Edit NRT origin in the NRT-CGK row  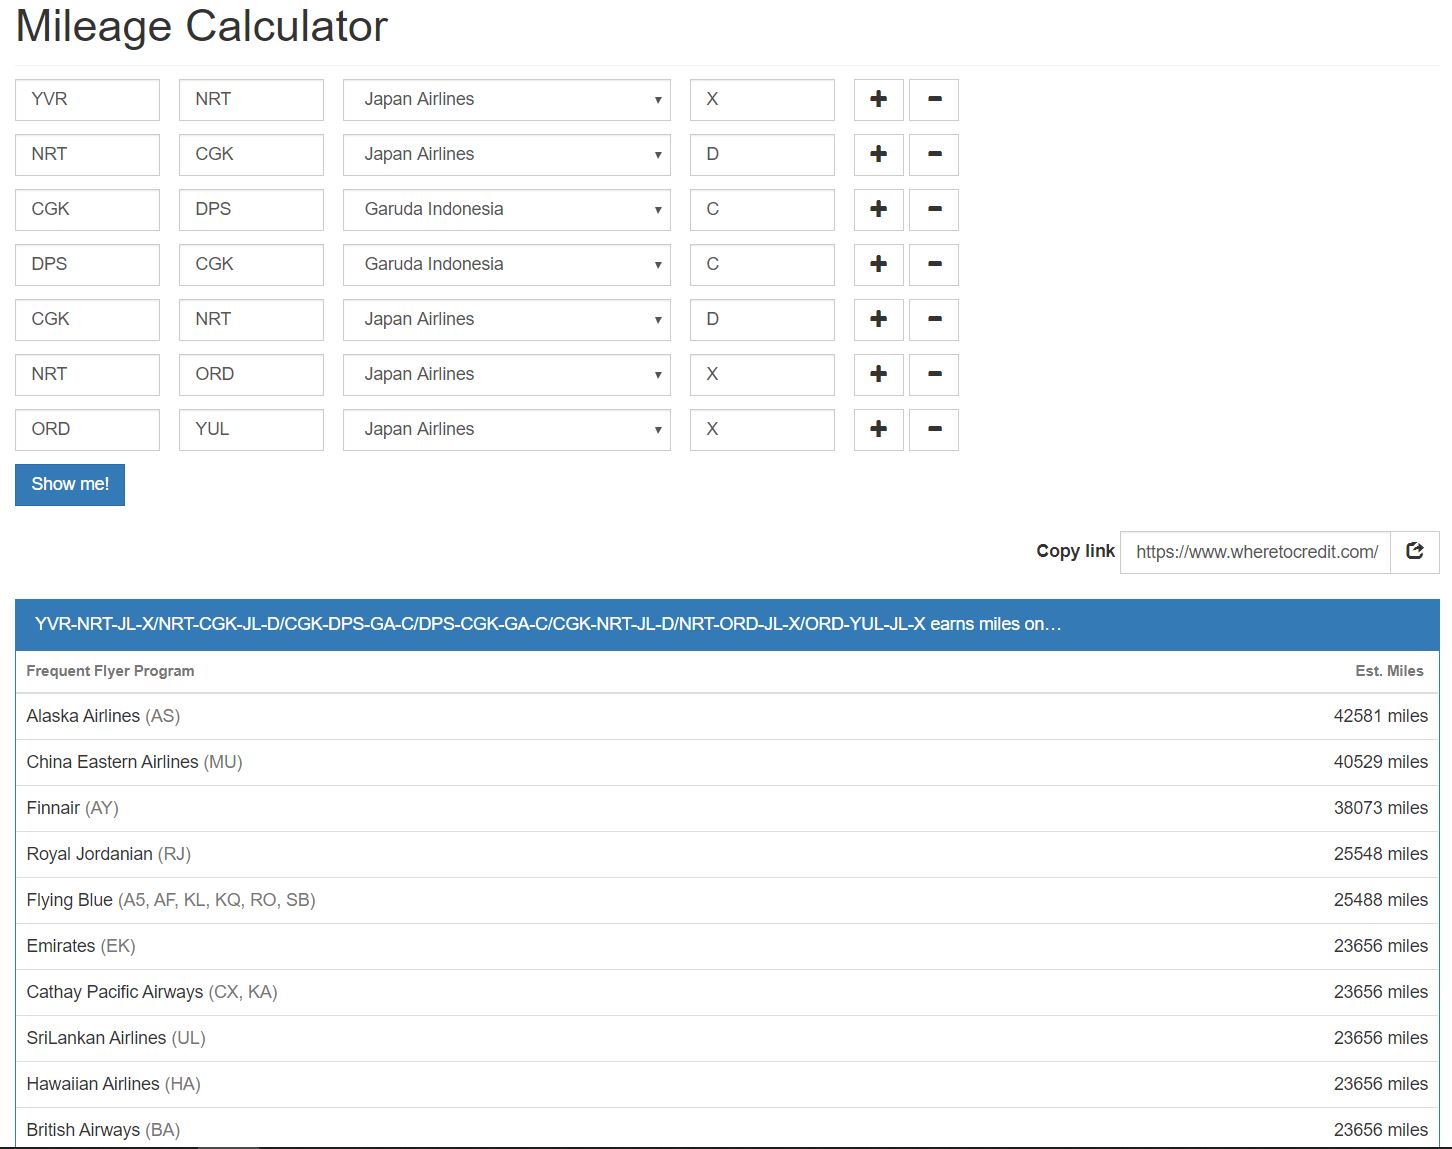coord(88,155)
